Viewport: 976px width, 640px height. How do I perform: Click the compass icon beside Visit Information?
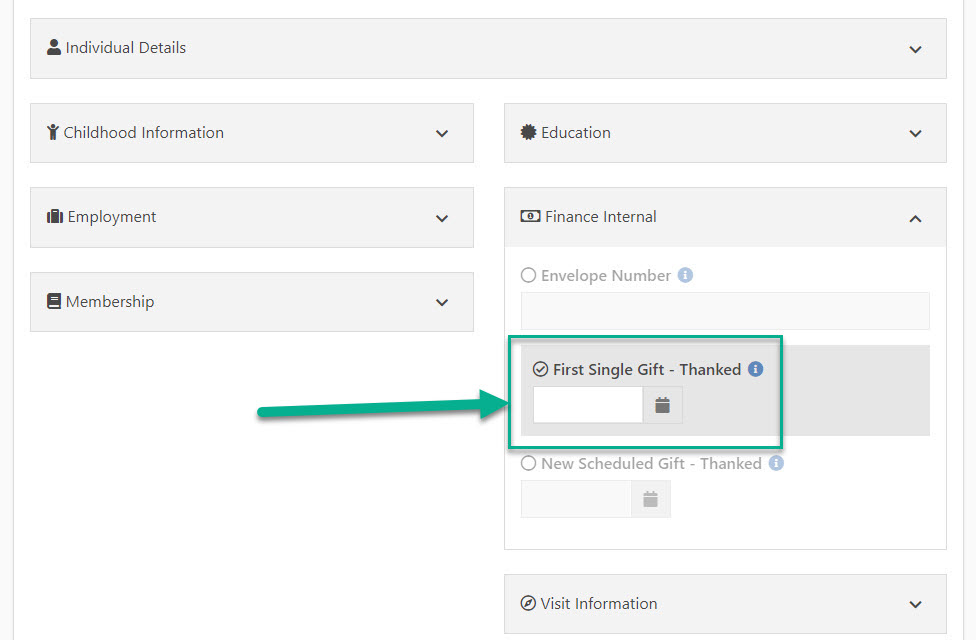click(x=528, y=603)
